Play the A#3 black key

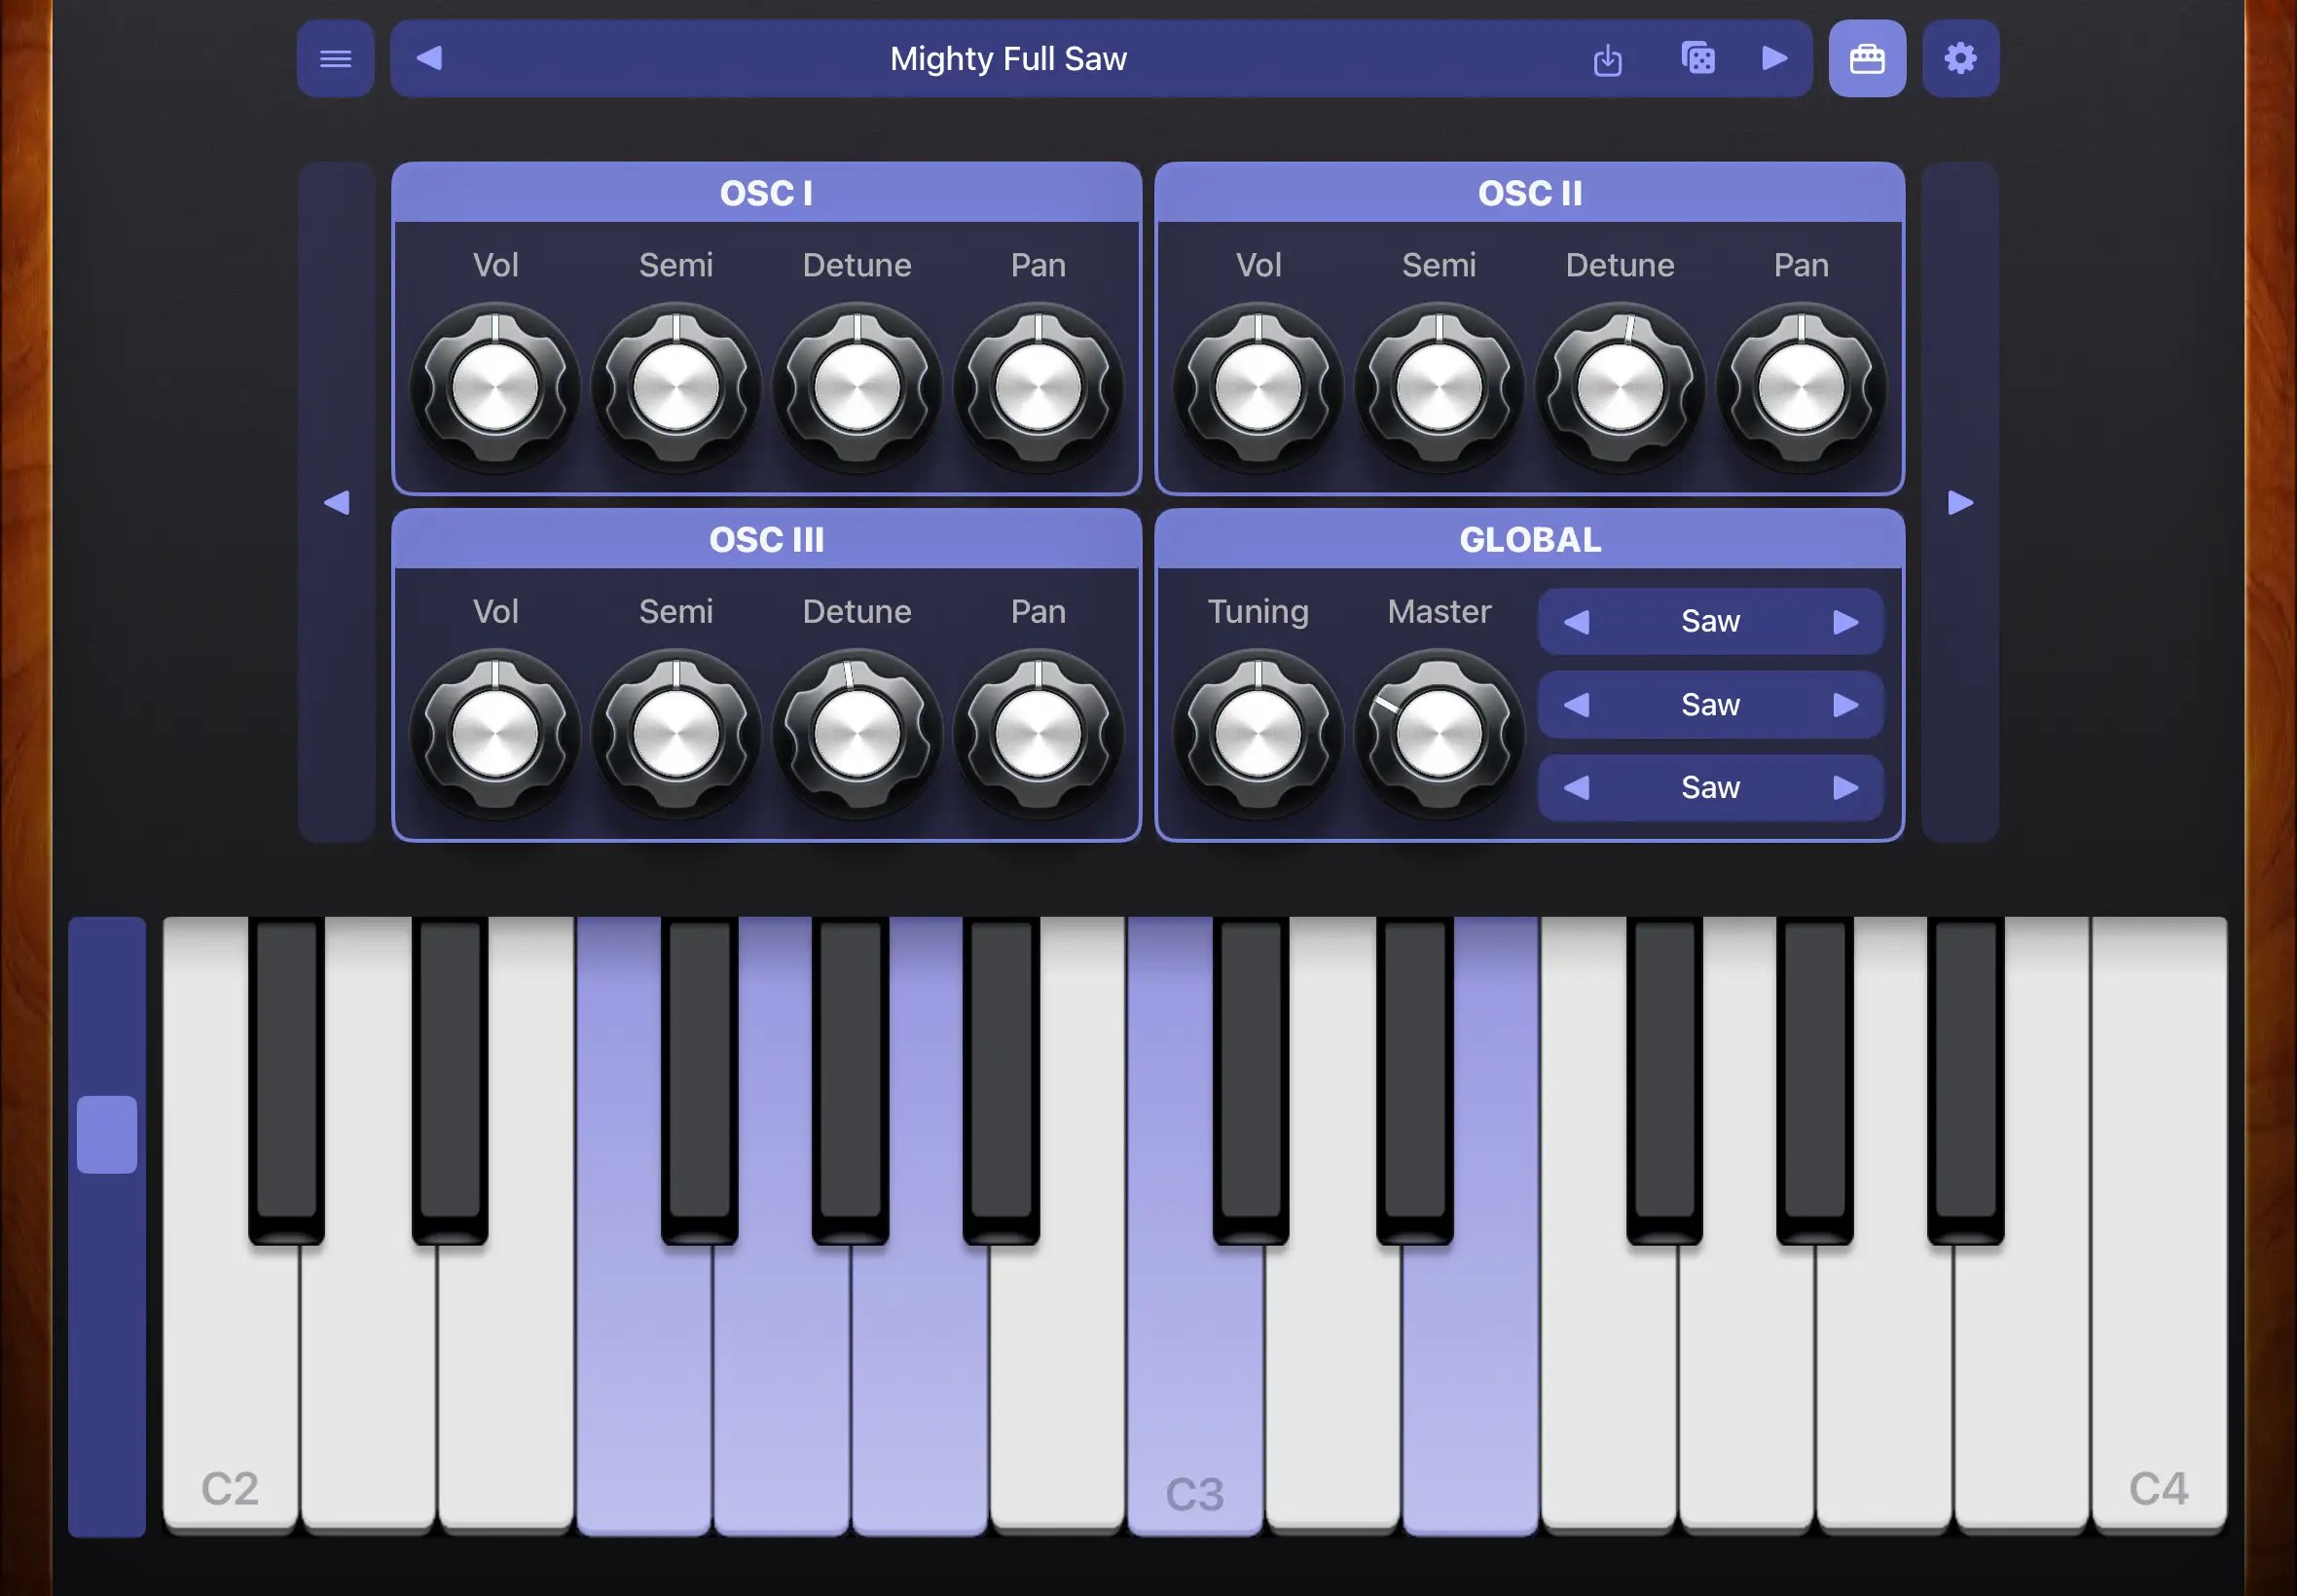[1965, 1080]
